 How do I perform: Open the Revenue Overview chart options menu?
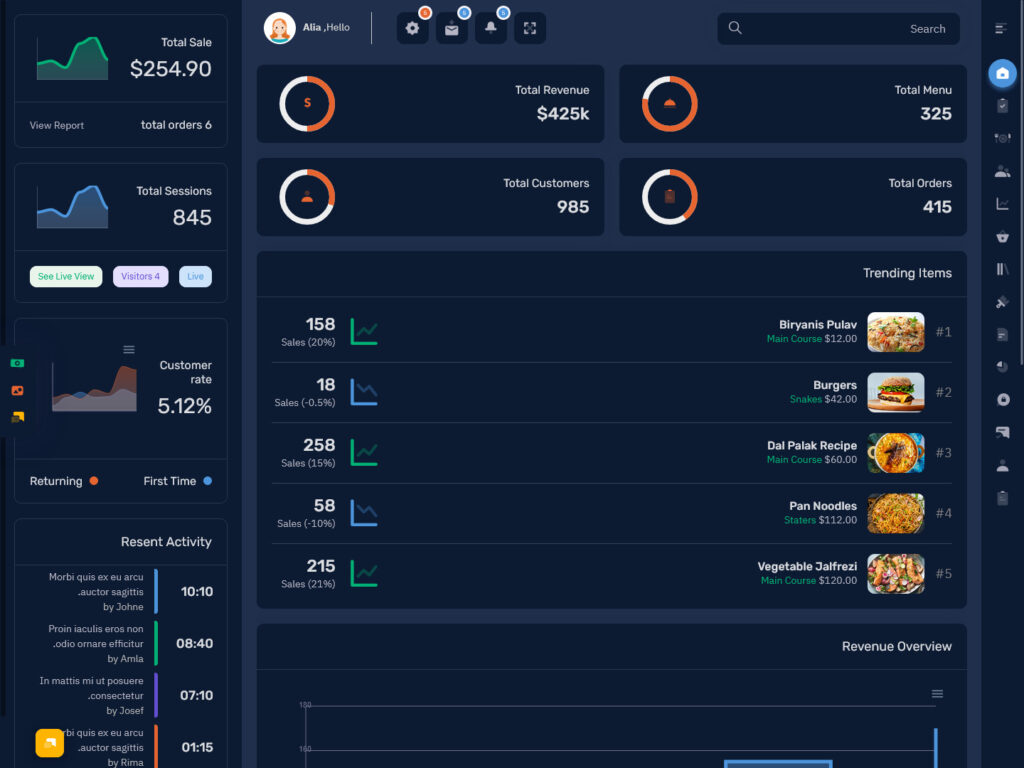[937, 692]
